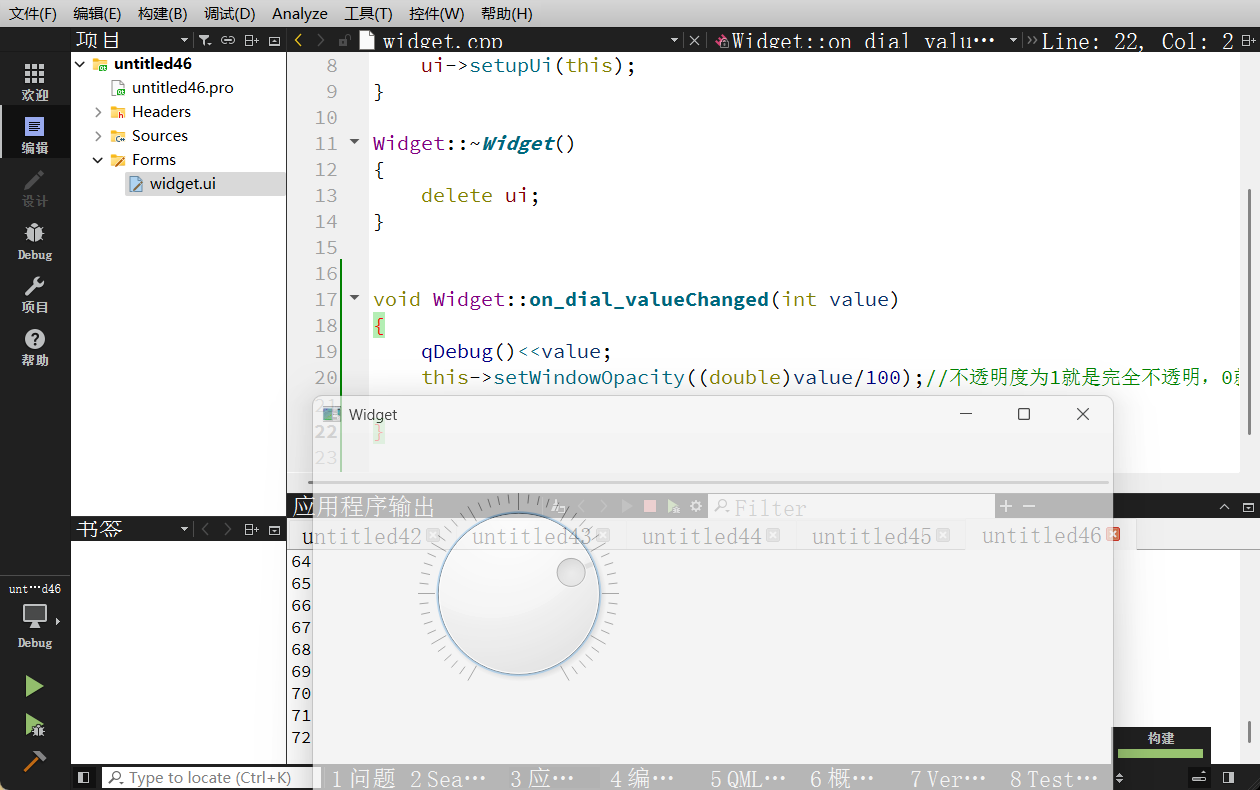Start debugging with the Run-with-bug button
This screenshot has width=1260, height=790.
point(34,724)
